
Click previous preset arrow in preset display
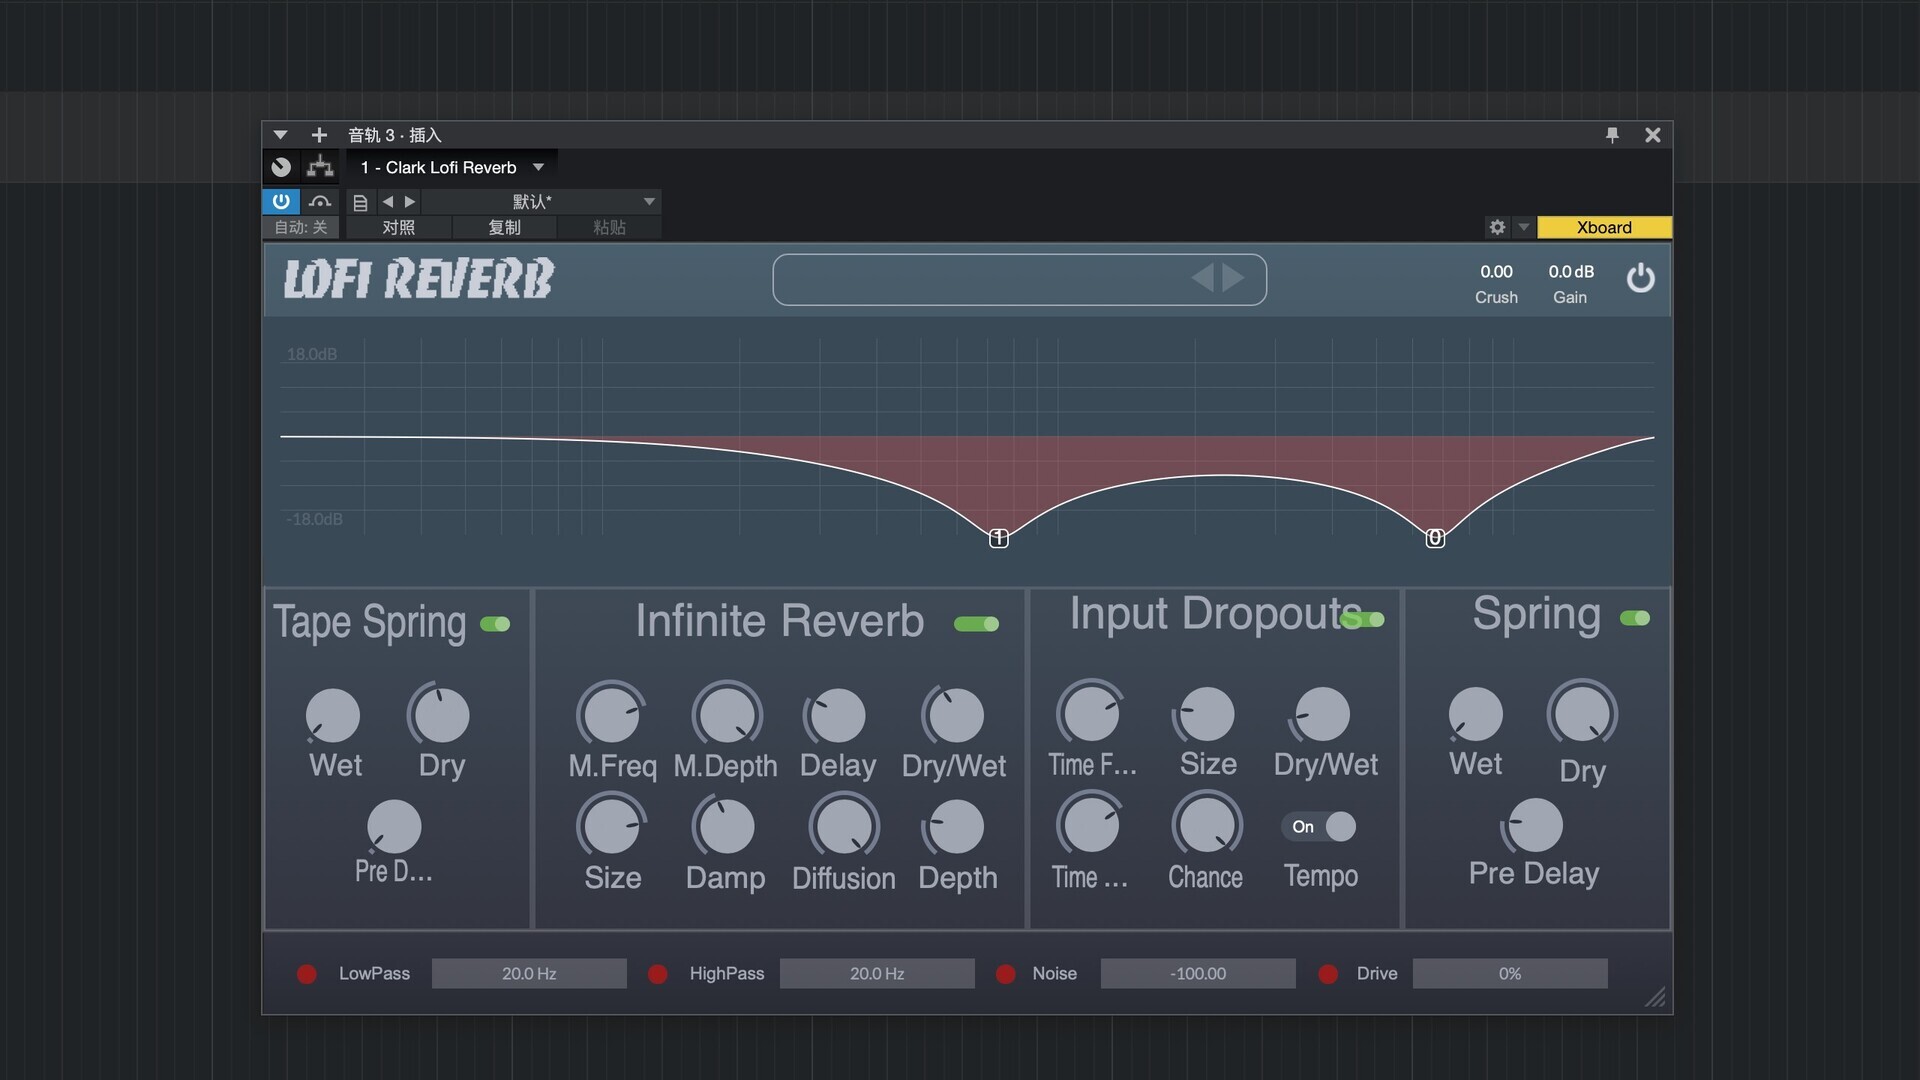pyautogui.click(x=1202, y=278)
